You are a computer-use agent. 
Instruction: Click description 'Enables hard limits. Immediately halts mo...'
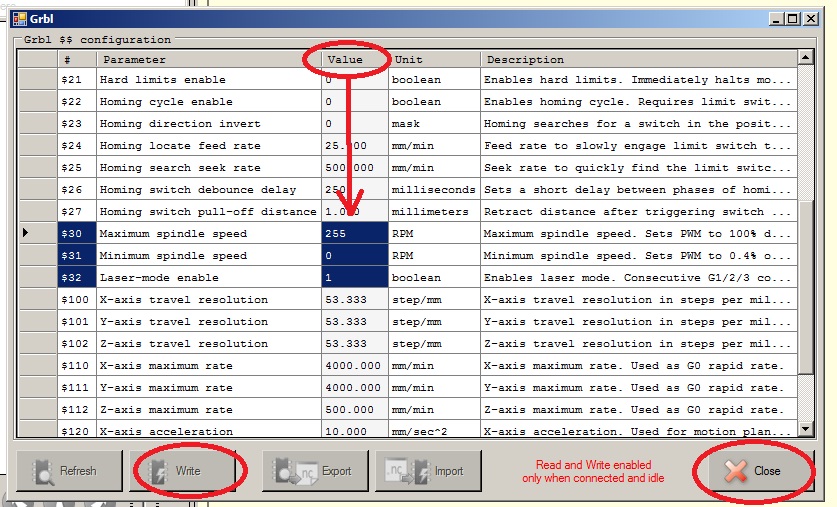pos(637,80)
